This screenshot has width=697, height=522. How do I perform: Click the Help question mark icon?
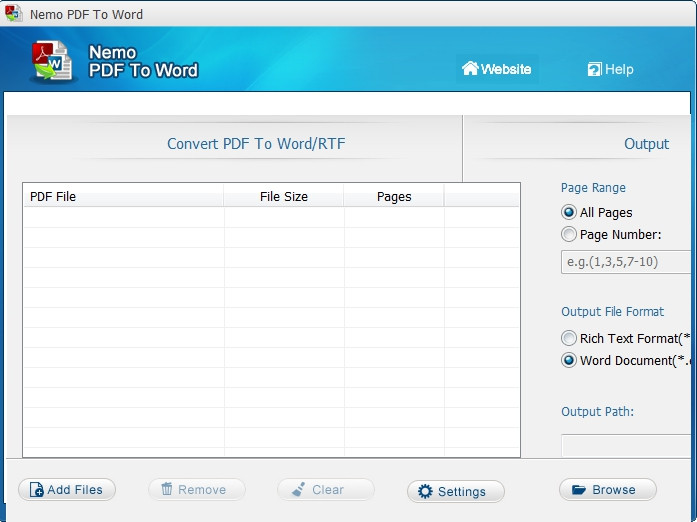tap(594, 69)
